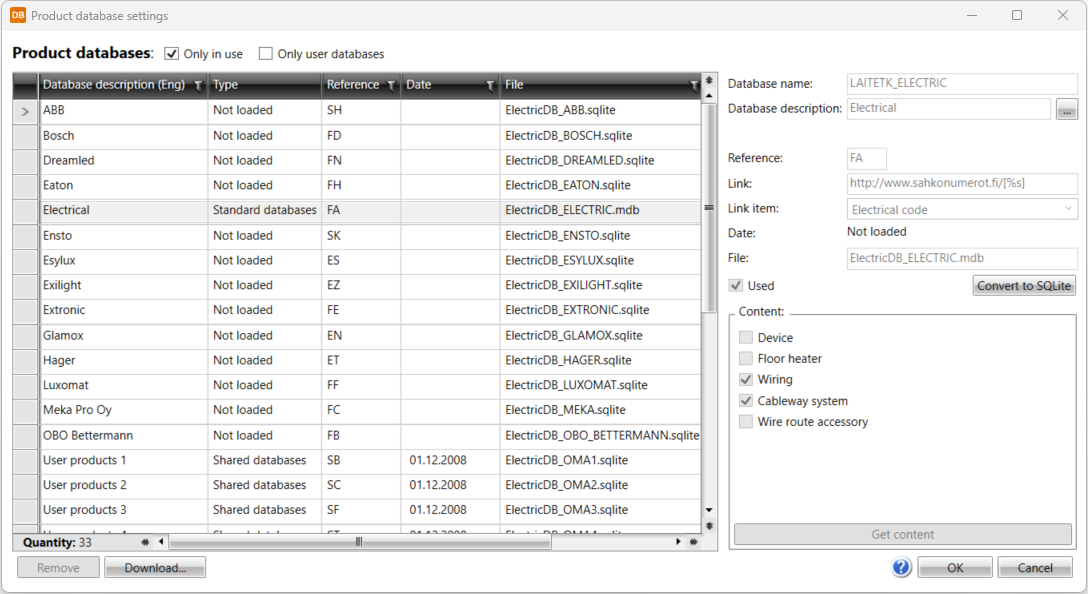Click the Convert to SQLite button
1088x594 pixels.
click(1024, 286)
